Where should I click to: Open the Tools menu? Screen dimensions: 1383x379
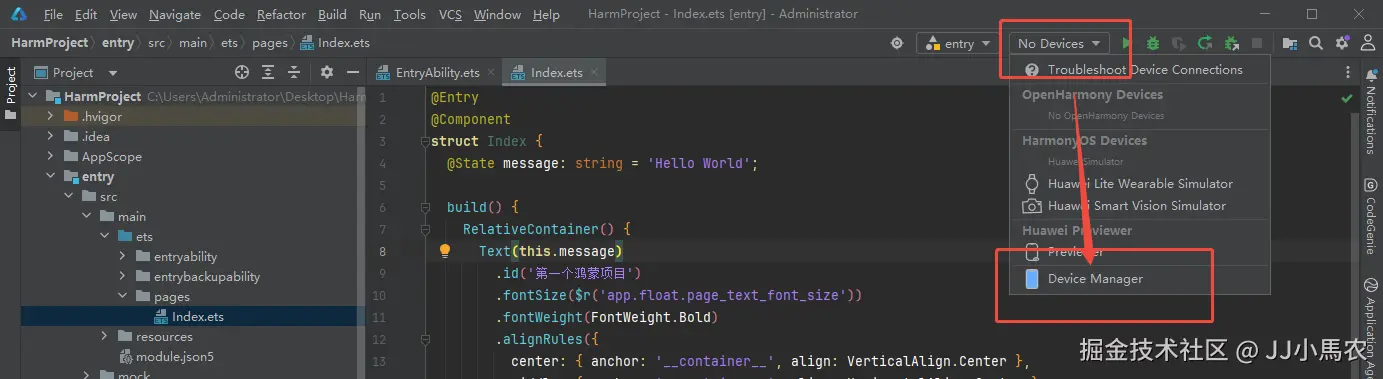409,15
